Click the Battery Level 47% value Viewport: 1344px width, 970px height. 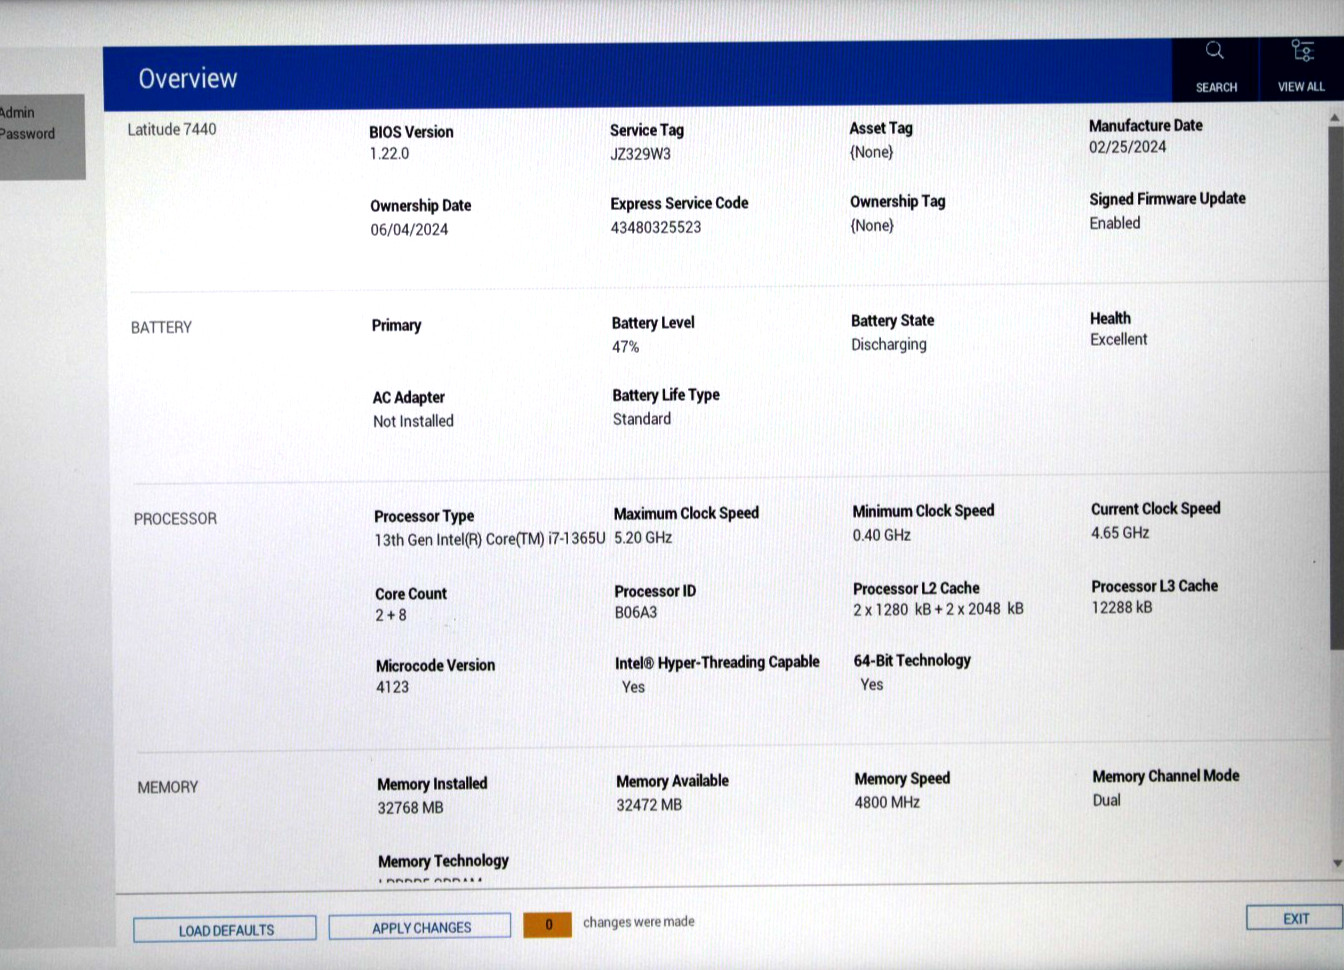click(625, 347)
